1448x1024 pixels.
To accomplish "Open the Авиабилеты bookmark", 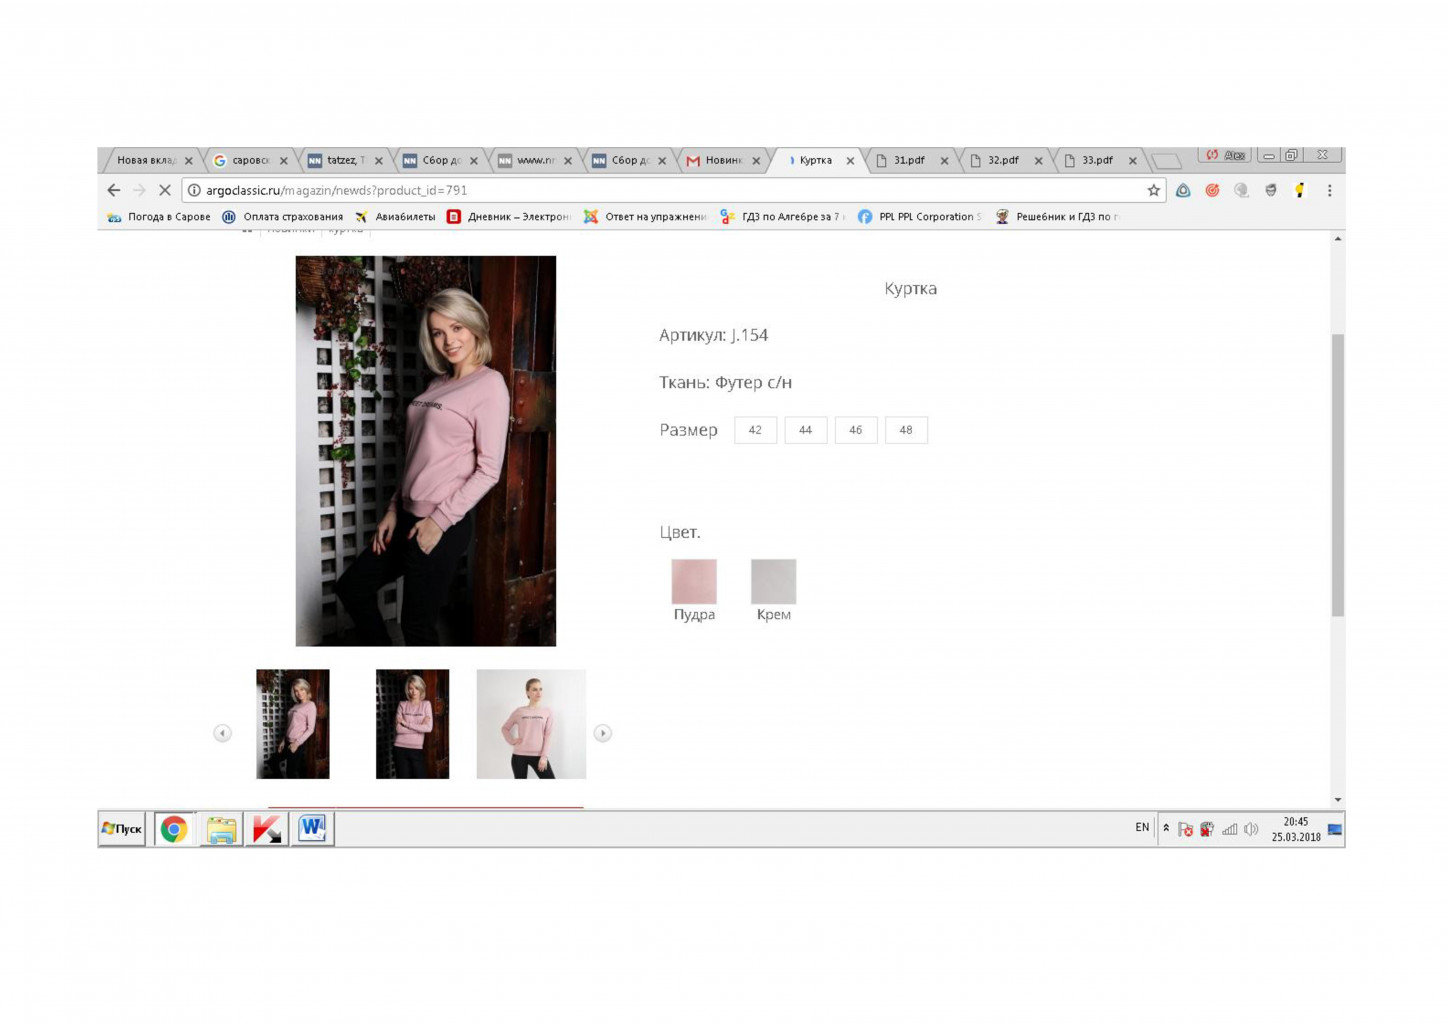I will 395,217.
